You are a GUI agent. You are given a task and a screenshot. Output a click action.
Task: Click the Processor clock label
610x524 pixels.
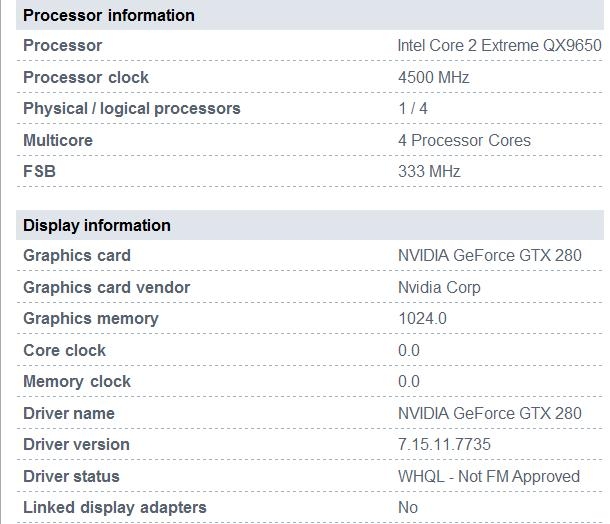coord(86,77)
